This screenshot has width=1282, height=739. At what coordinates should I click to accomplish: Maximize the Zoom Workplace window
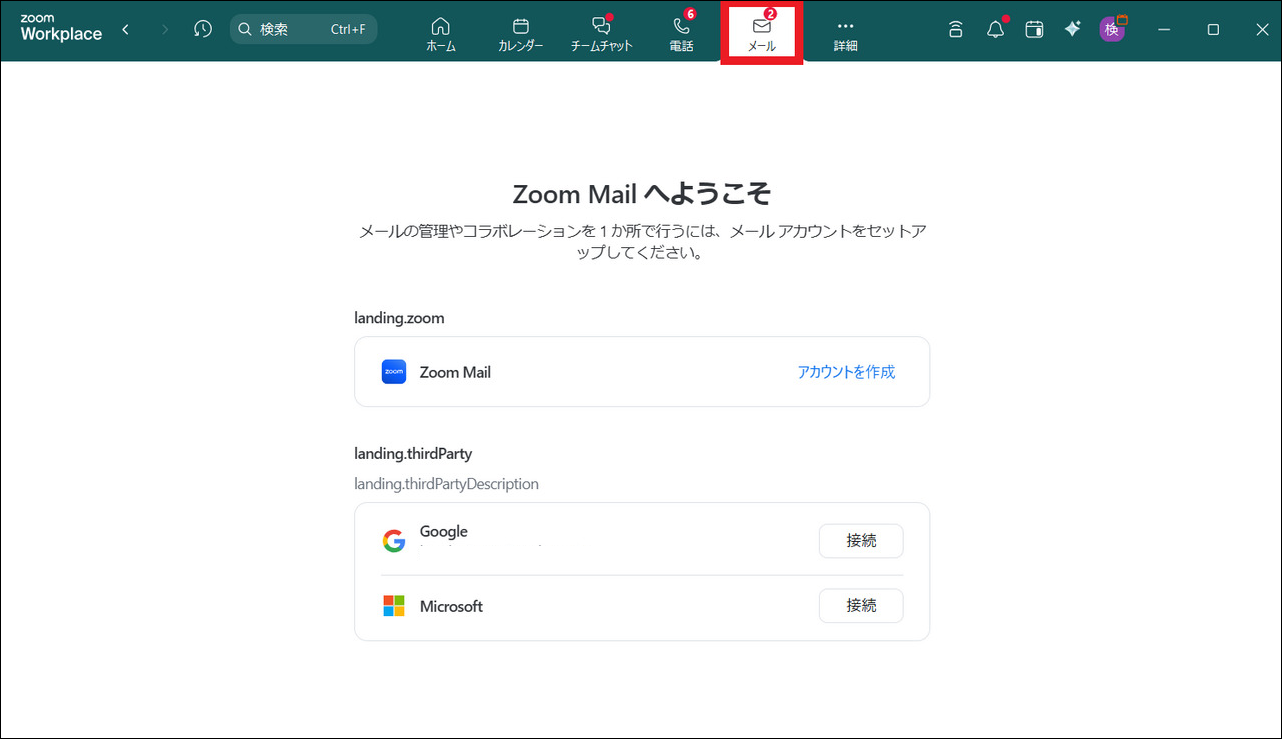pos(1213,30)
